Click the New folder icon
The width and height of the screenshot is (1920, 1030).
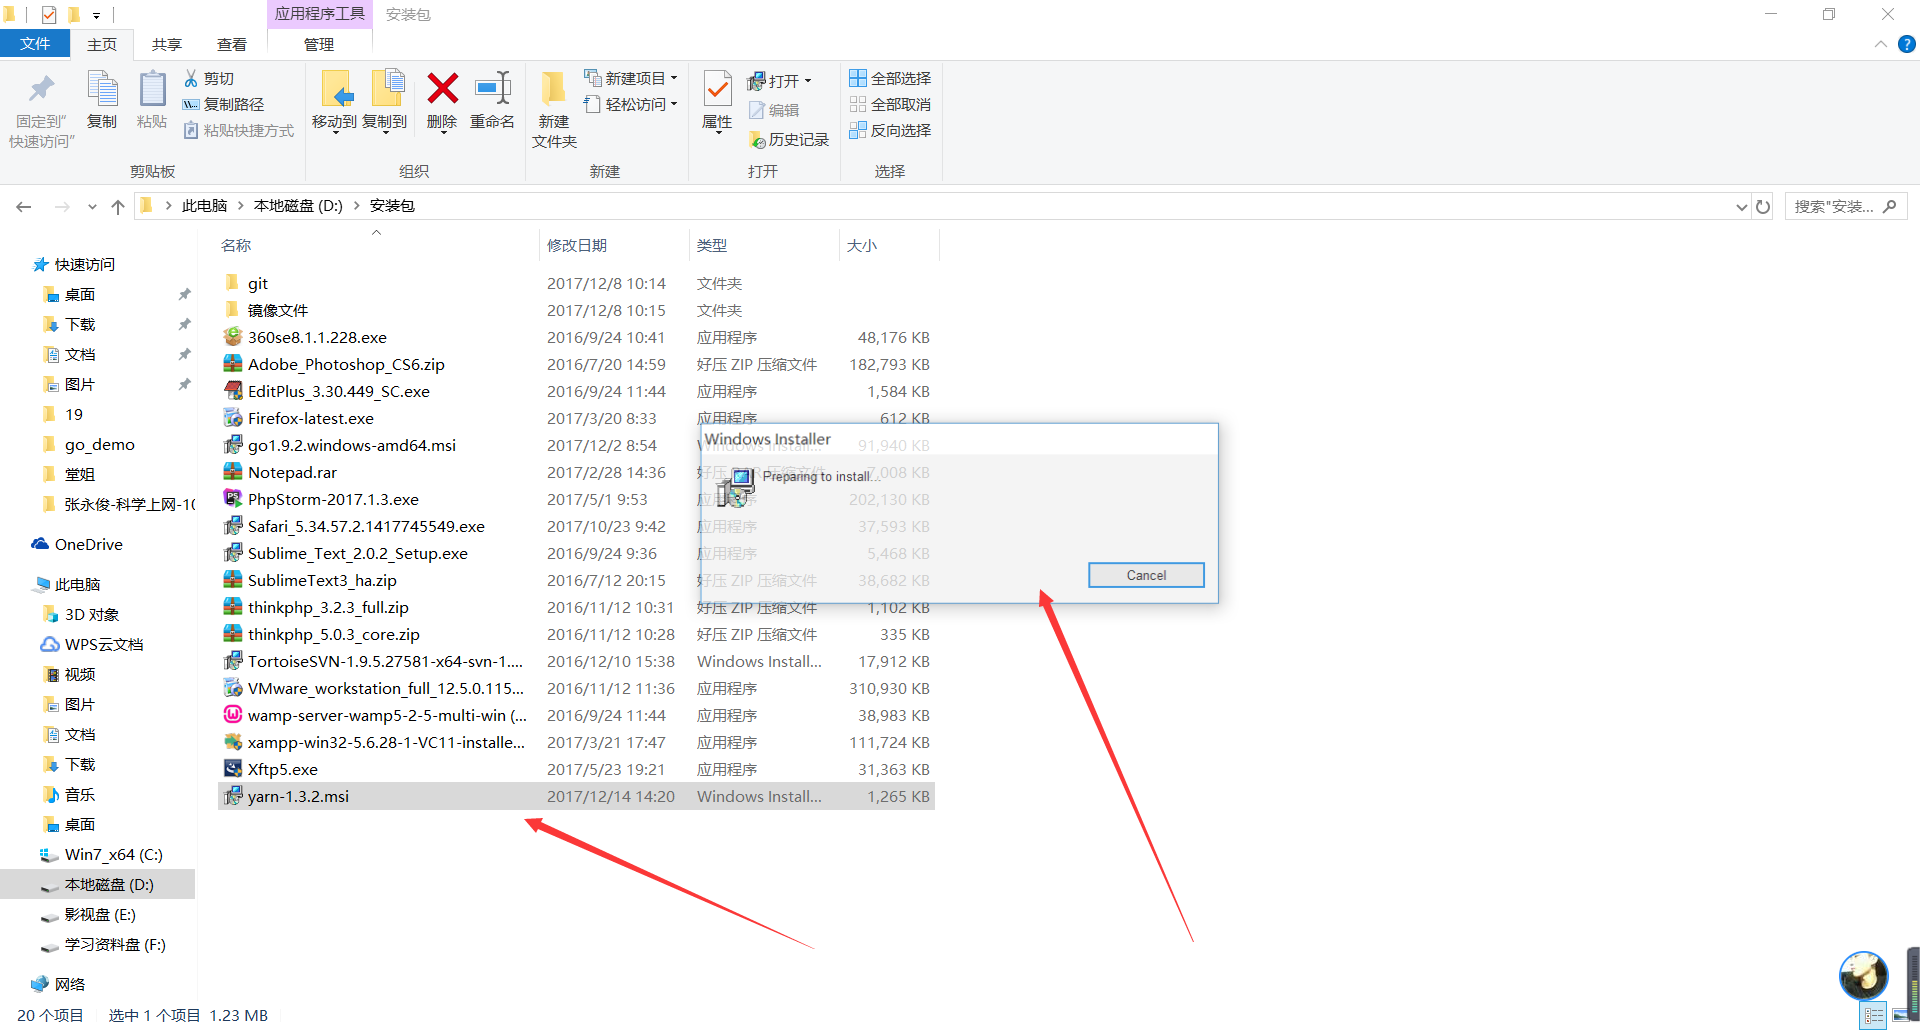tap(553, 89)
